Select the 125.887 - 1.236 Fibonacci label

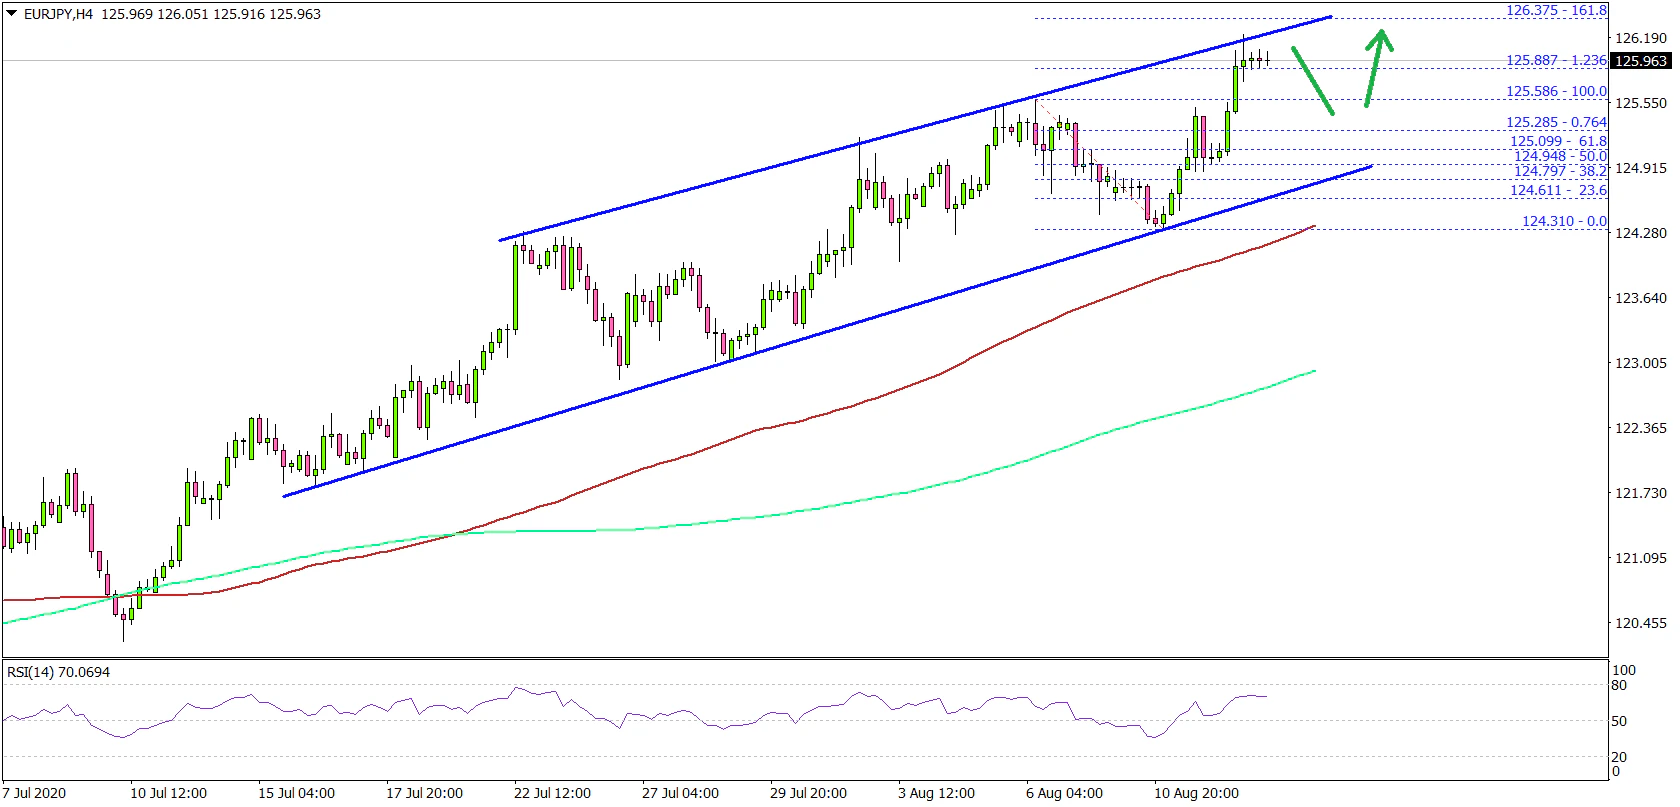(x=1556, y=60)
